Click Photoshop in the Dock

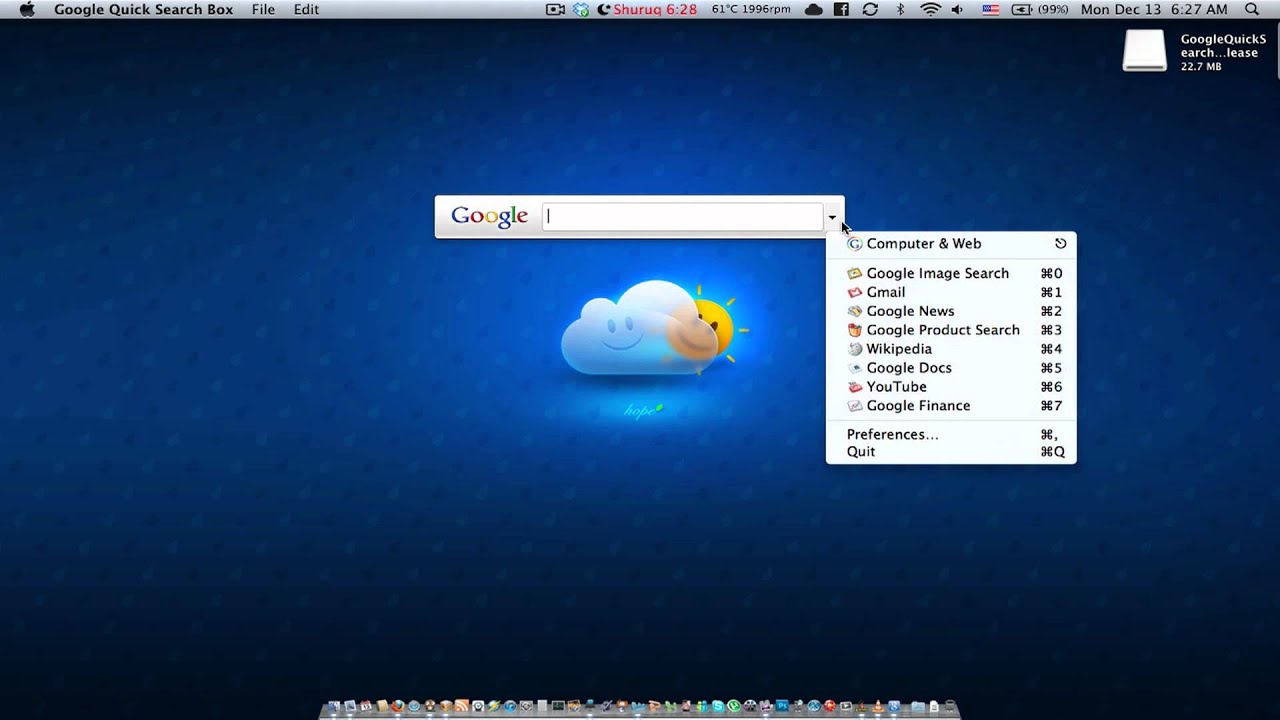tap(782, 707)
